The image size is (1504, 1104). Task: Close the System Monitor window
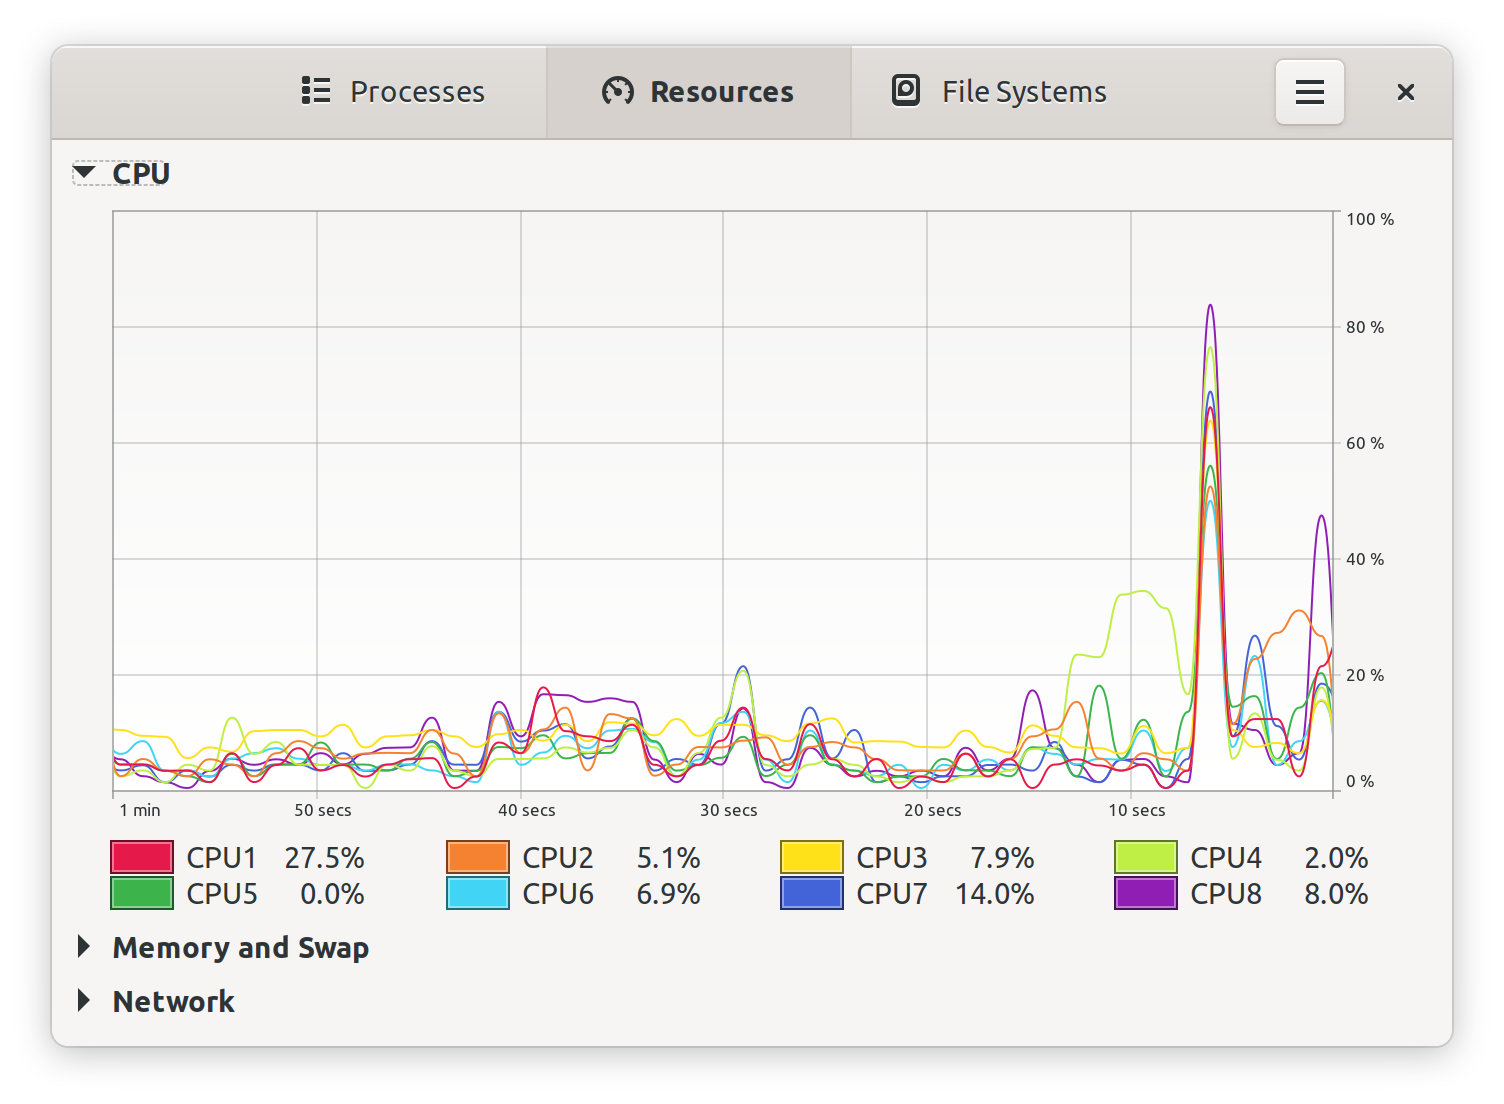(1405, 92)
